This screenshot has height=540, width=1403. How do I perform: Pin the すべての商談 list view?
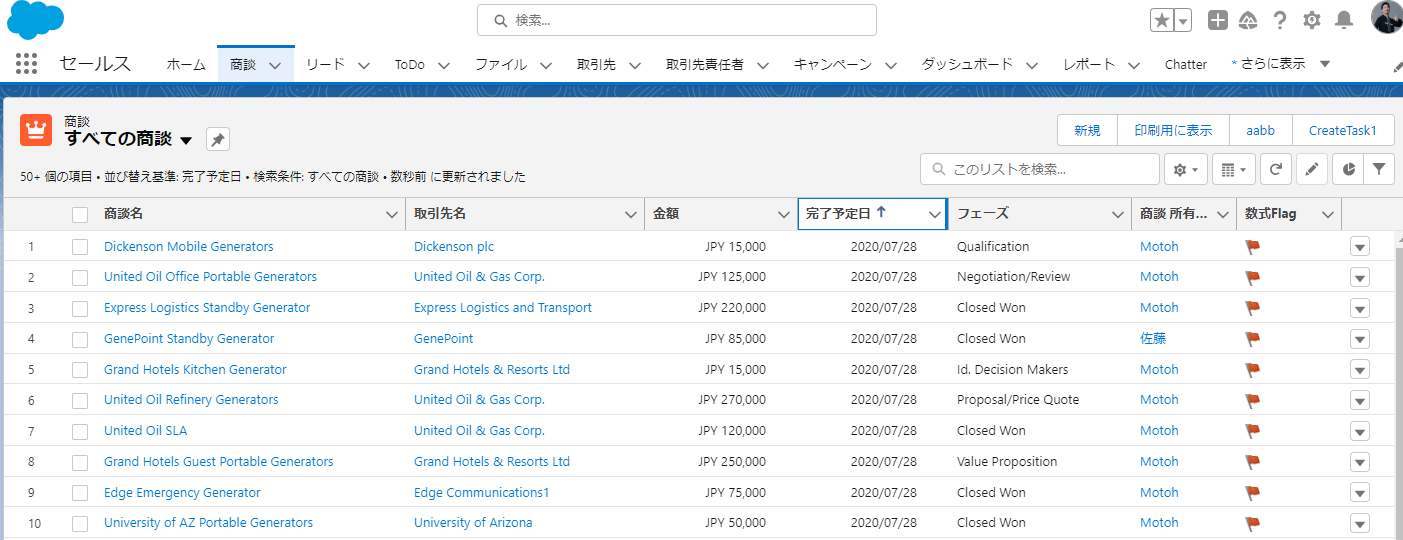218,140
